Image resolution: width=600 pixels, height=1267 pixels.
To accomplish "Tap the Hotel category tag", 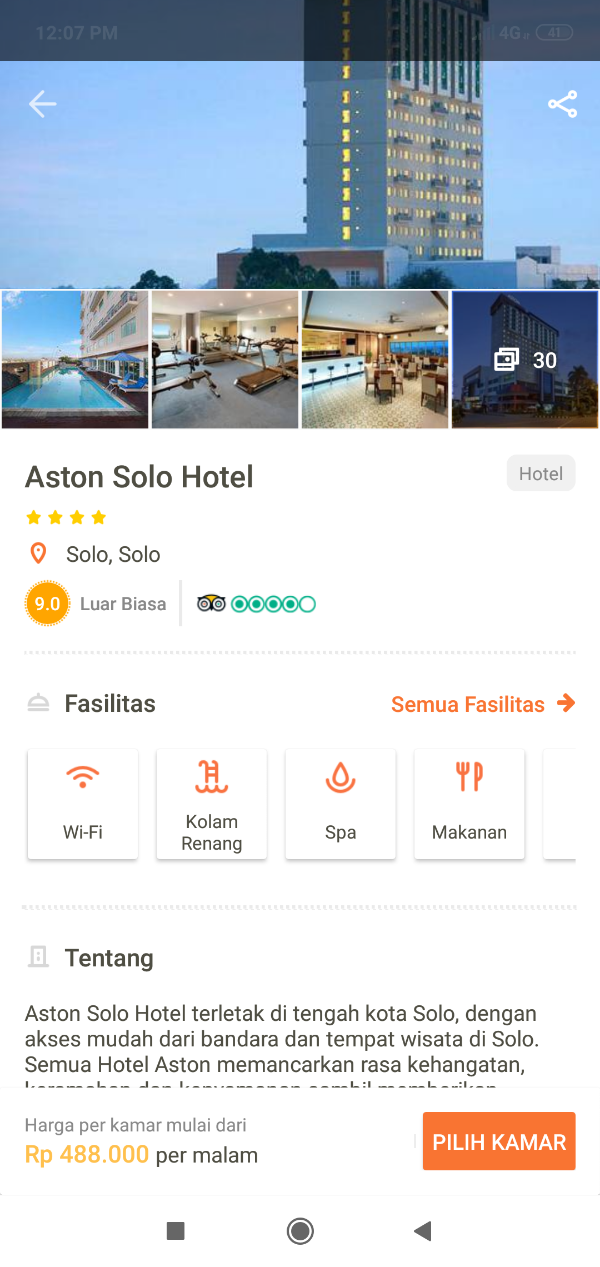I will pos(541,474).
